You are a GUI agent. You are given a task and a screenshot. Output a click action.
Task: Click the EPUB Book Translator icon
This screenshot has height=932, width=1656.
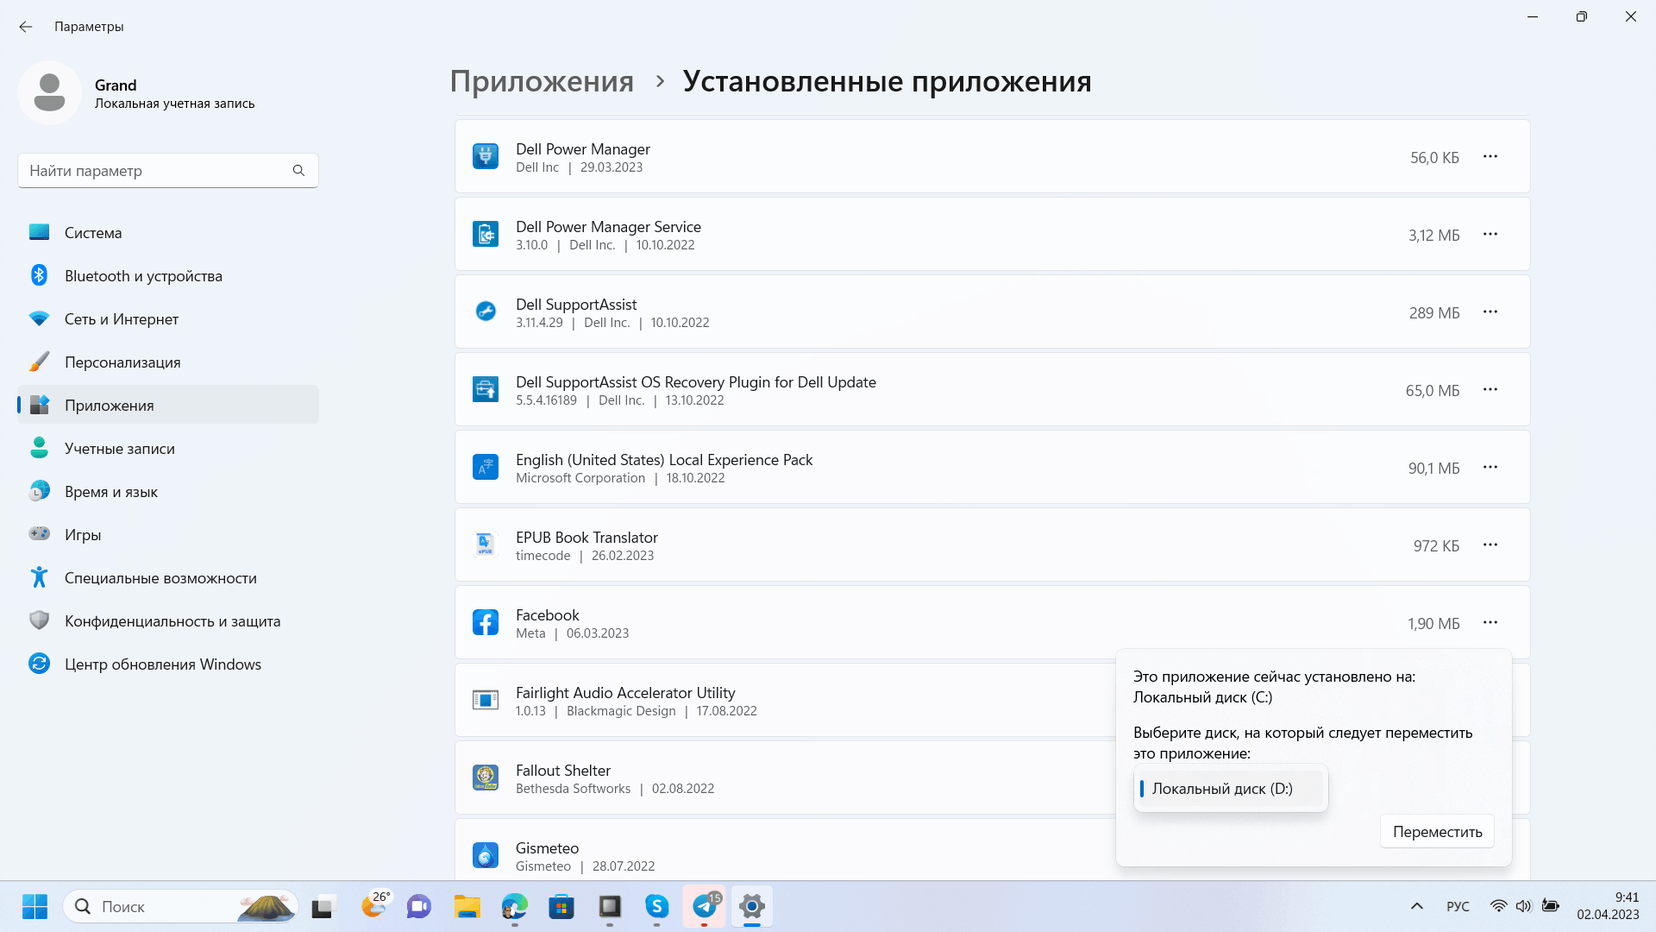coord(485,545)
